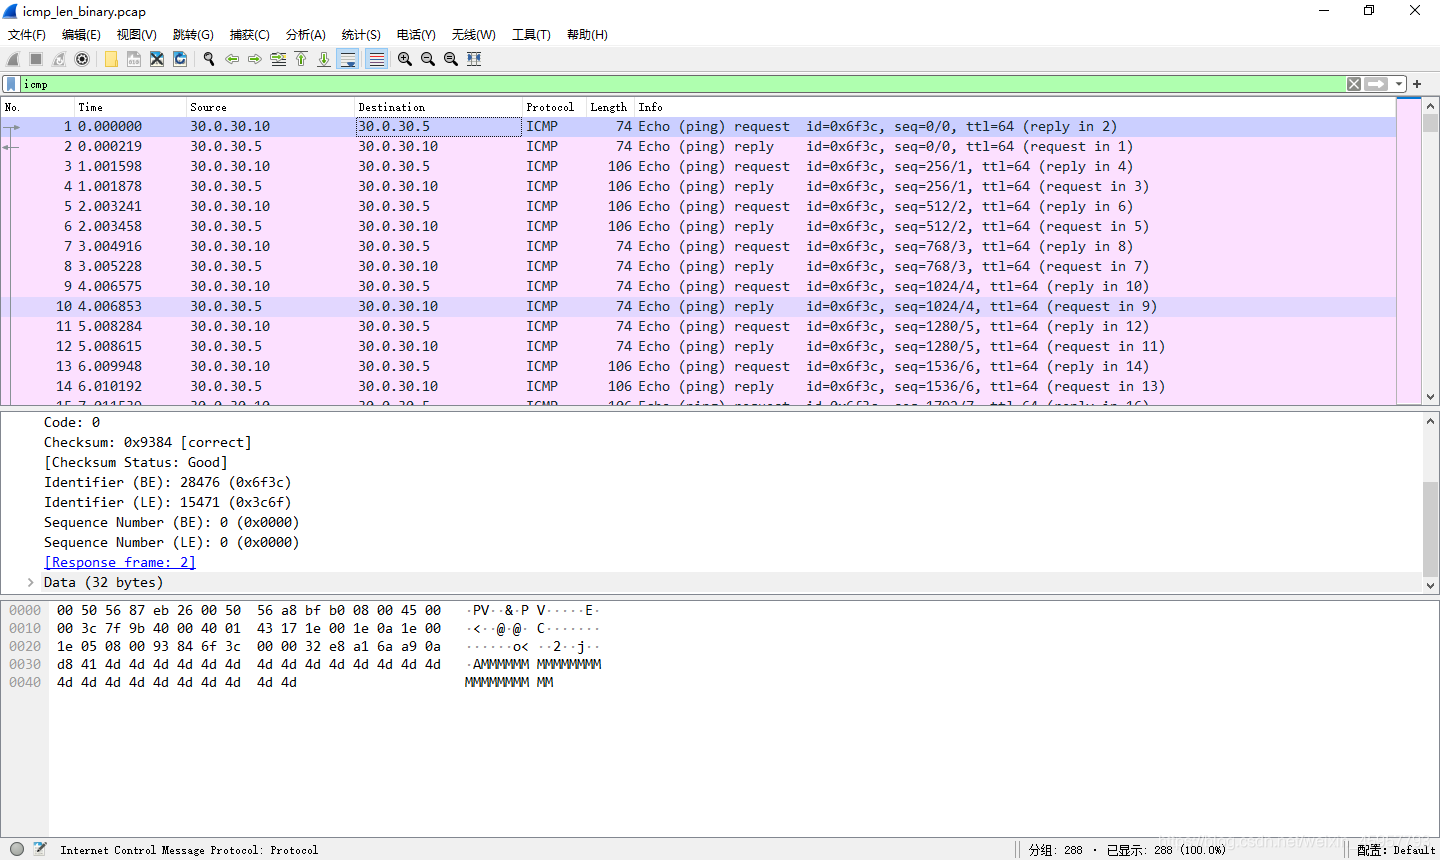Click Code: 0 in packet details
The height and width of the screenshot is (860, 1440).
click(72, 422)
